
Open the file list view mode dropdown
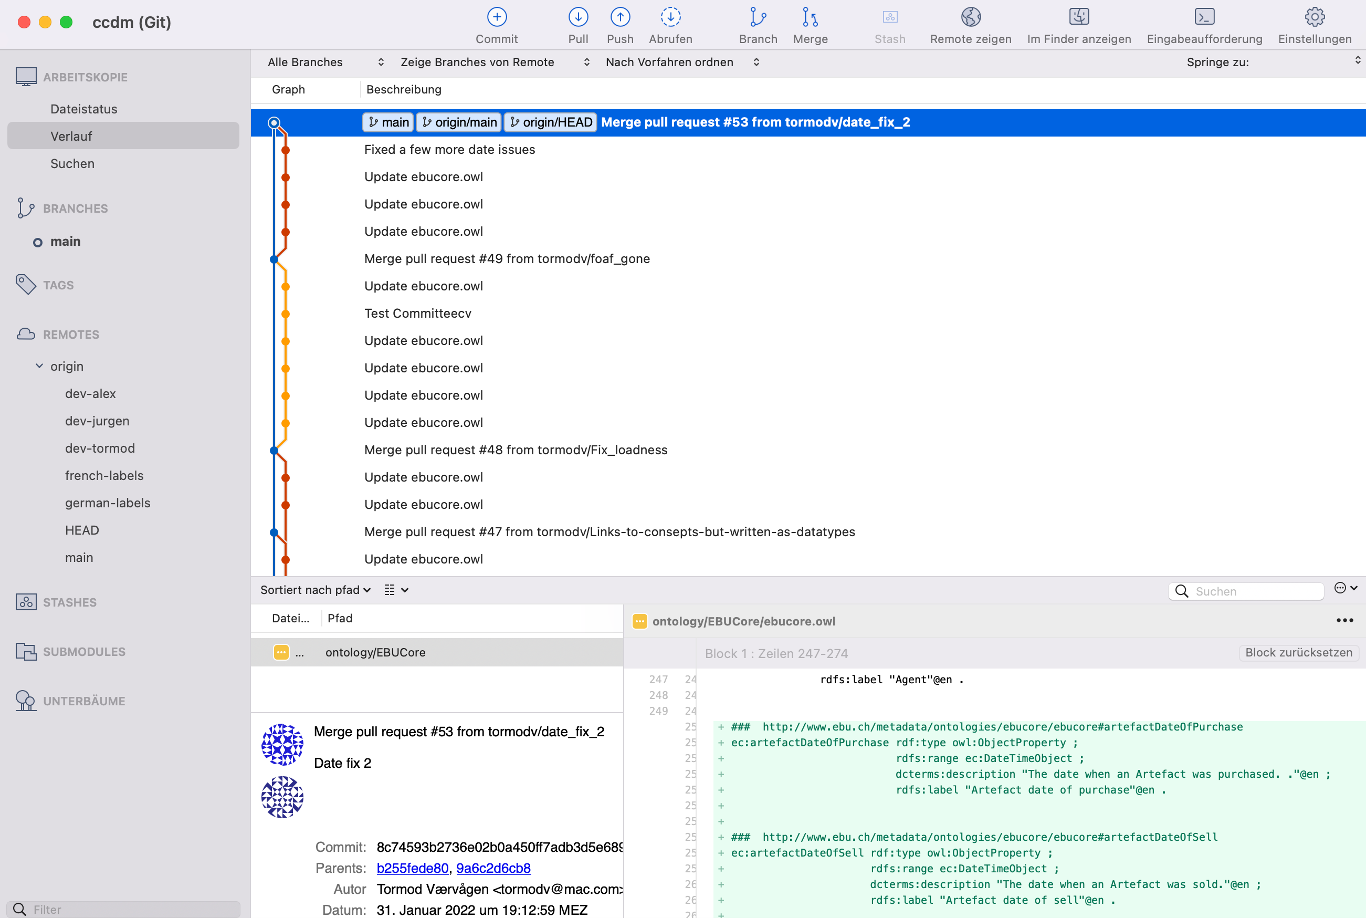[x=397, y=590]
